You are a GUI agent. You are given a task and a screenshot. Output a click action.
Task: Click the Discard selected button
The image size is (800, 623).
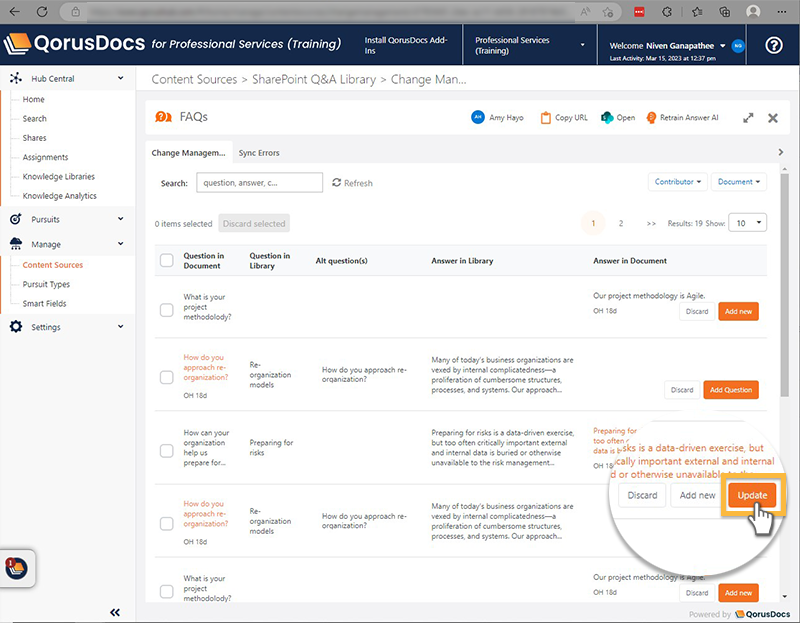click(254, 223)
